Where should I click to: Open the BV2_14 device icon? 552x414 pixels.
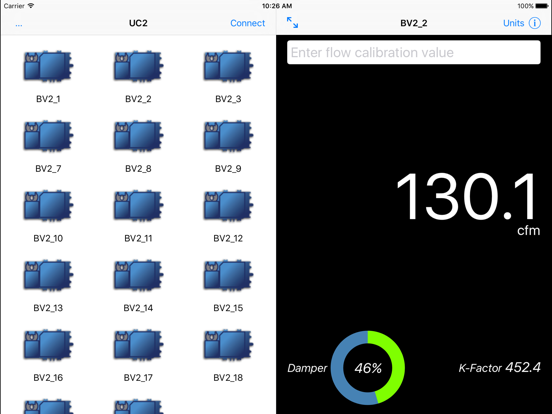(x=138, y=275)
